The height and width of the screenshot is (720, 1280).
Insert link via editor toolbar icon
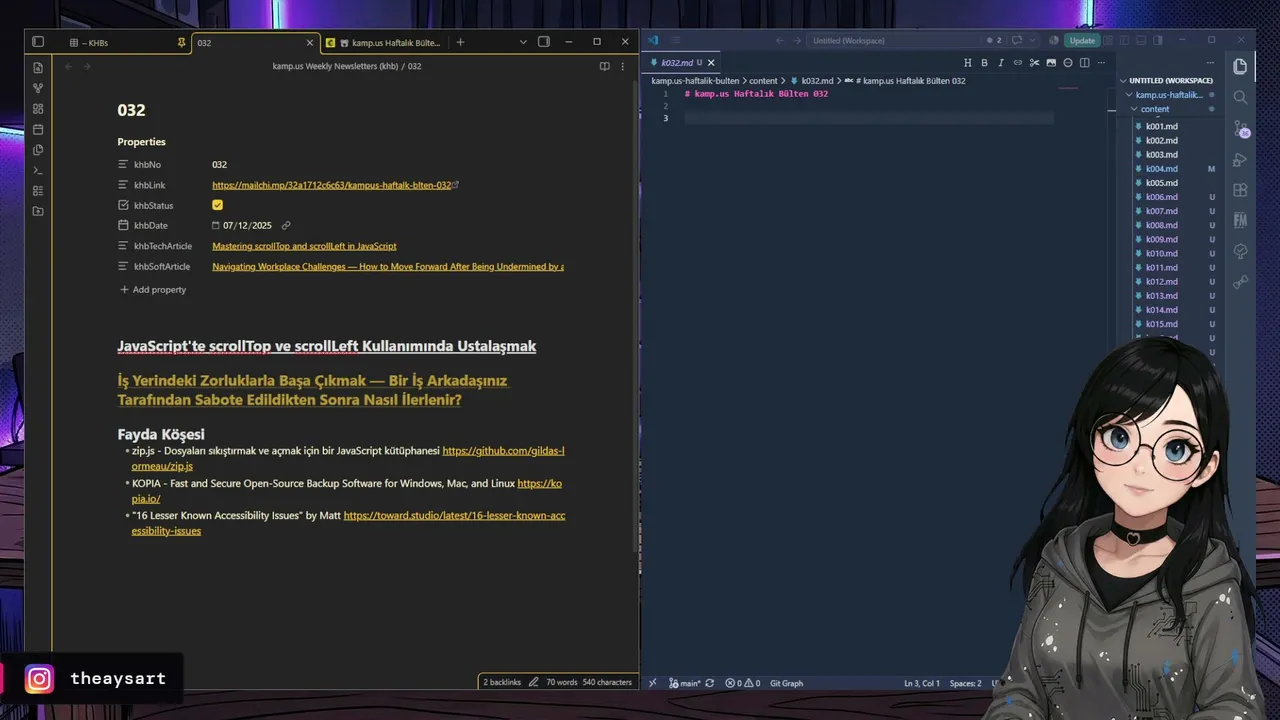tap(1018, 63)
